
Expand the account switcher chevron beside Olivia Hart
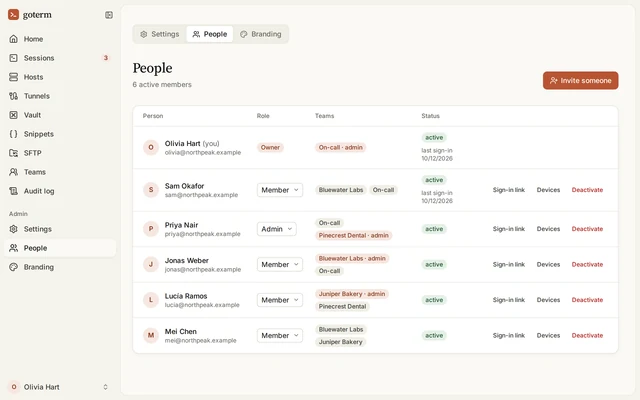pos(105,387)
